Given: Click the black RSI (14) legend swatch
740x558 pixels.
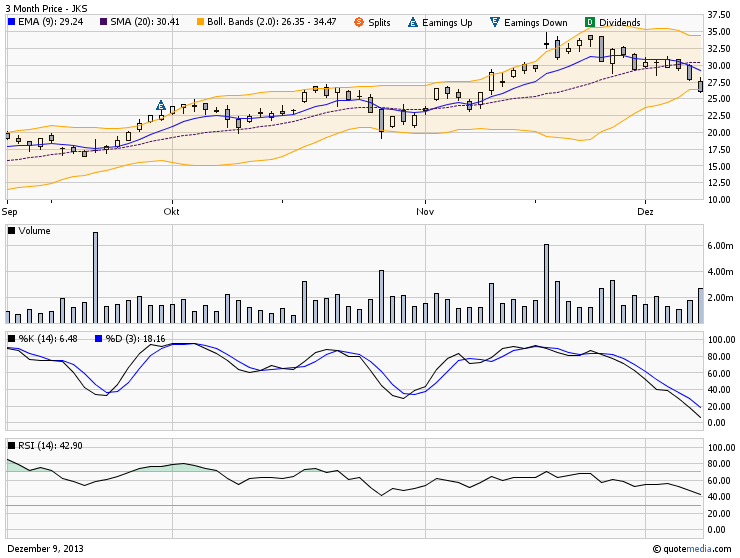Looking at the screenshot, I should [12, 446].
